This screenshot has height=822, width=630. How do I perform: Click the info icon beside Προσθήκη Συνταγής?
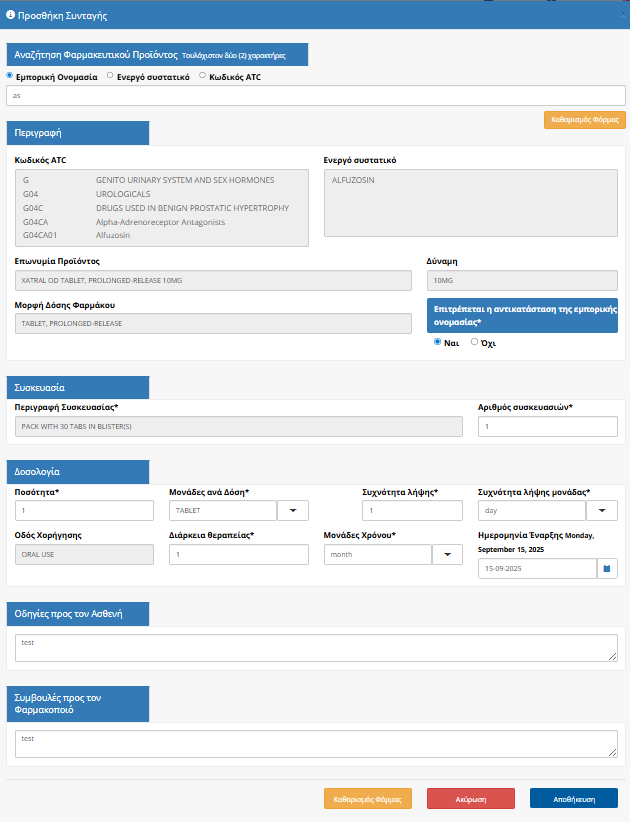(11, 16)
